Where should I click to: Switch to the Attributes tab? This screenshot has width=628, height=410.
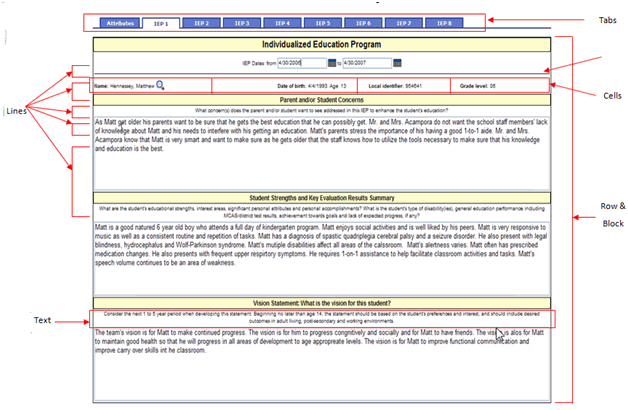120,21
